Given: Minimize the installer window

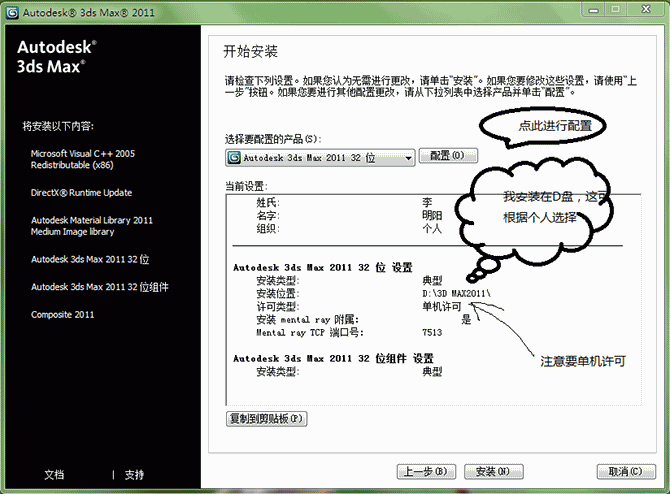Looking at the screenshot, I should [594, 9].
